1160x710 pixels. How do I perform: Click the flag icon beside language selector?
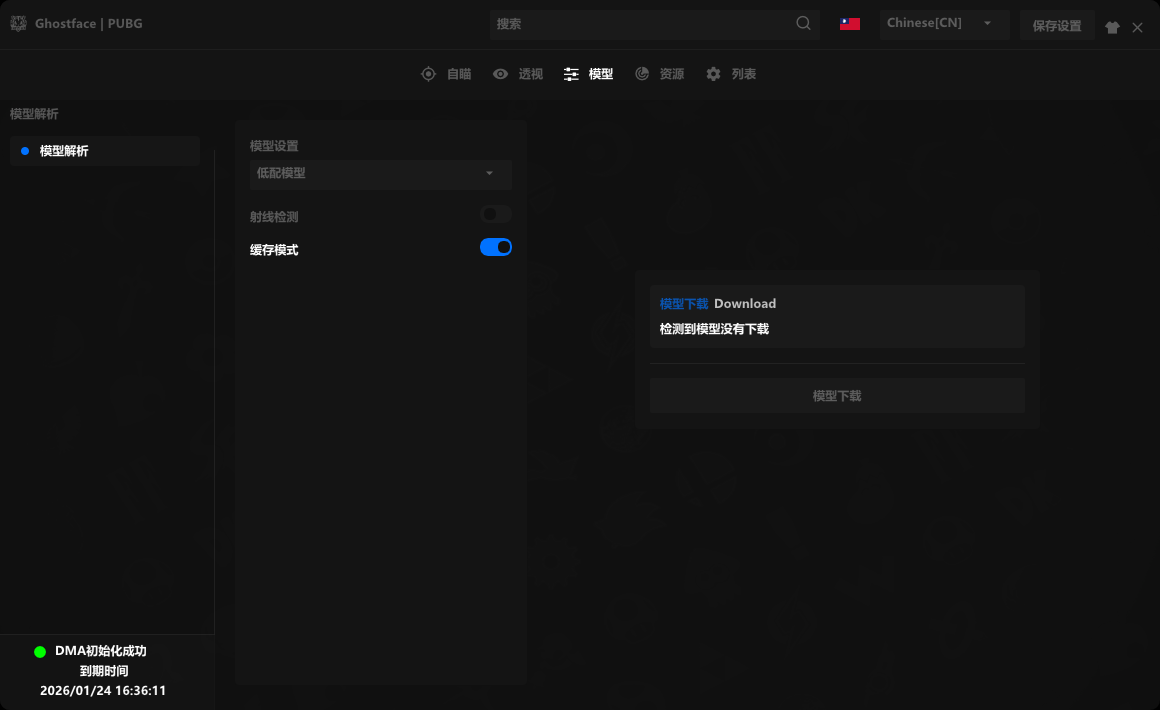850,24
